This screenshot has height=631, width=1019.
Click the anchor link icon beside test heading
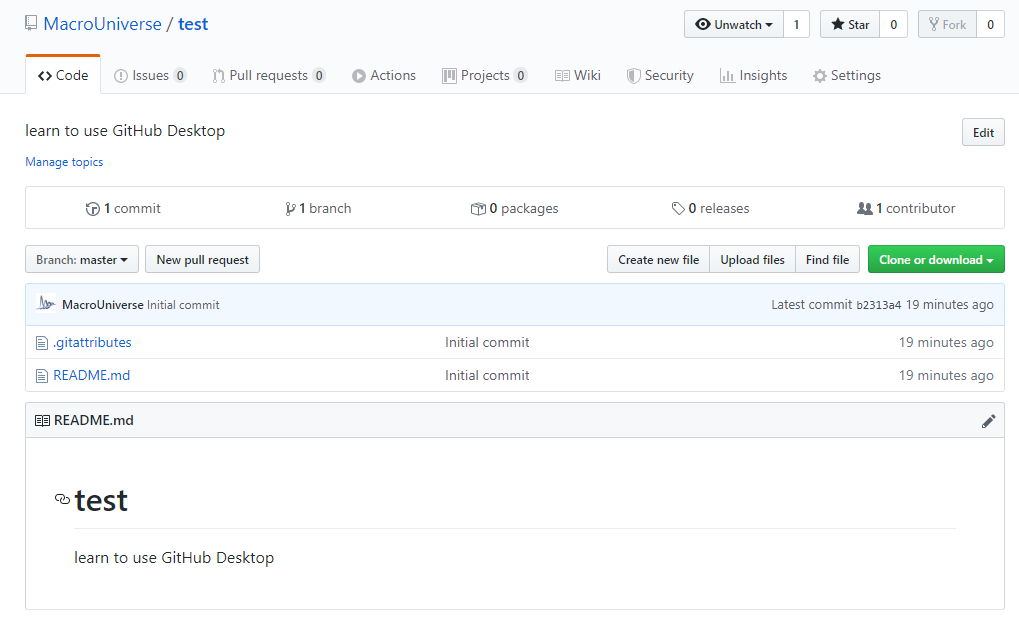[63, 499]
